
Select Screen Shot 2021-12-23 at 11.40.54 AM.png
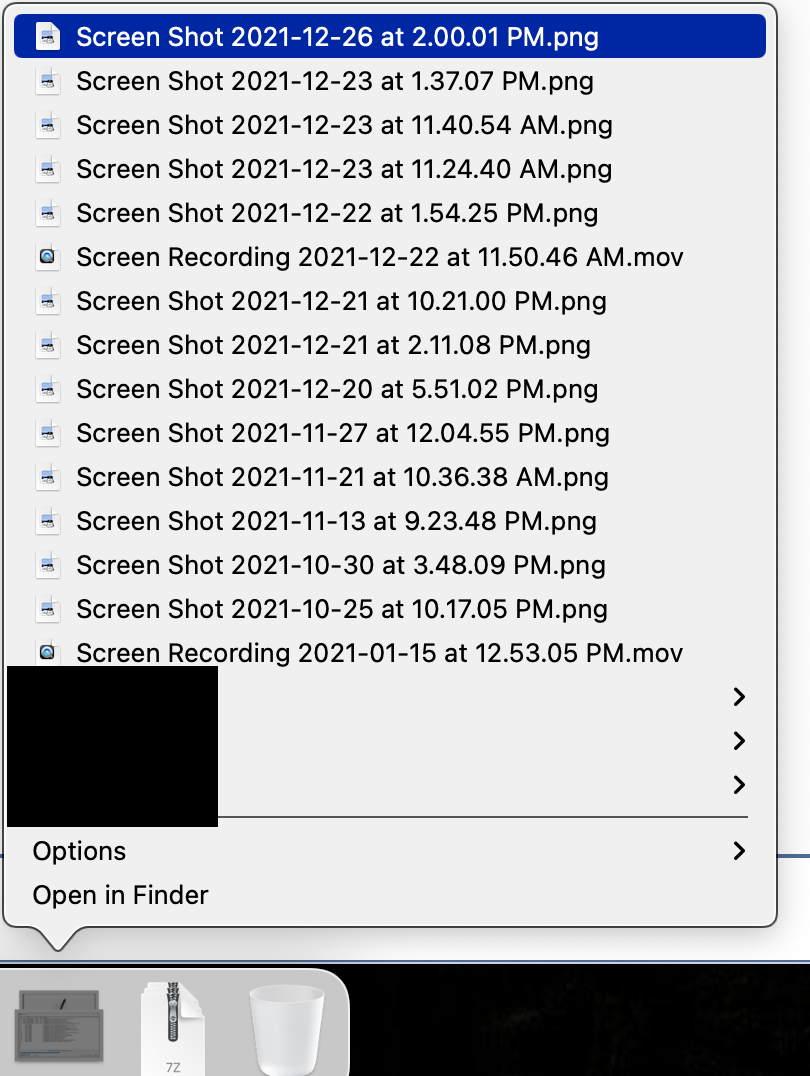tap(344, 126)
